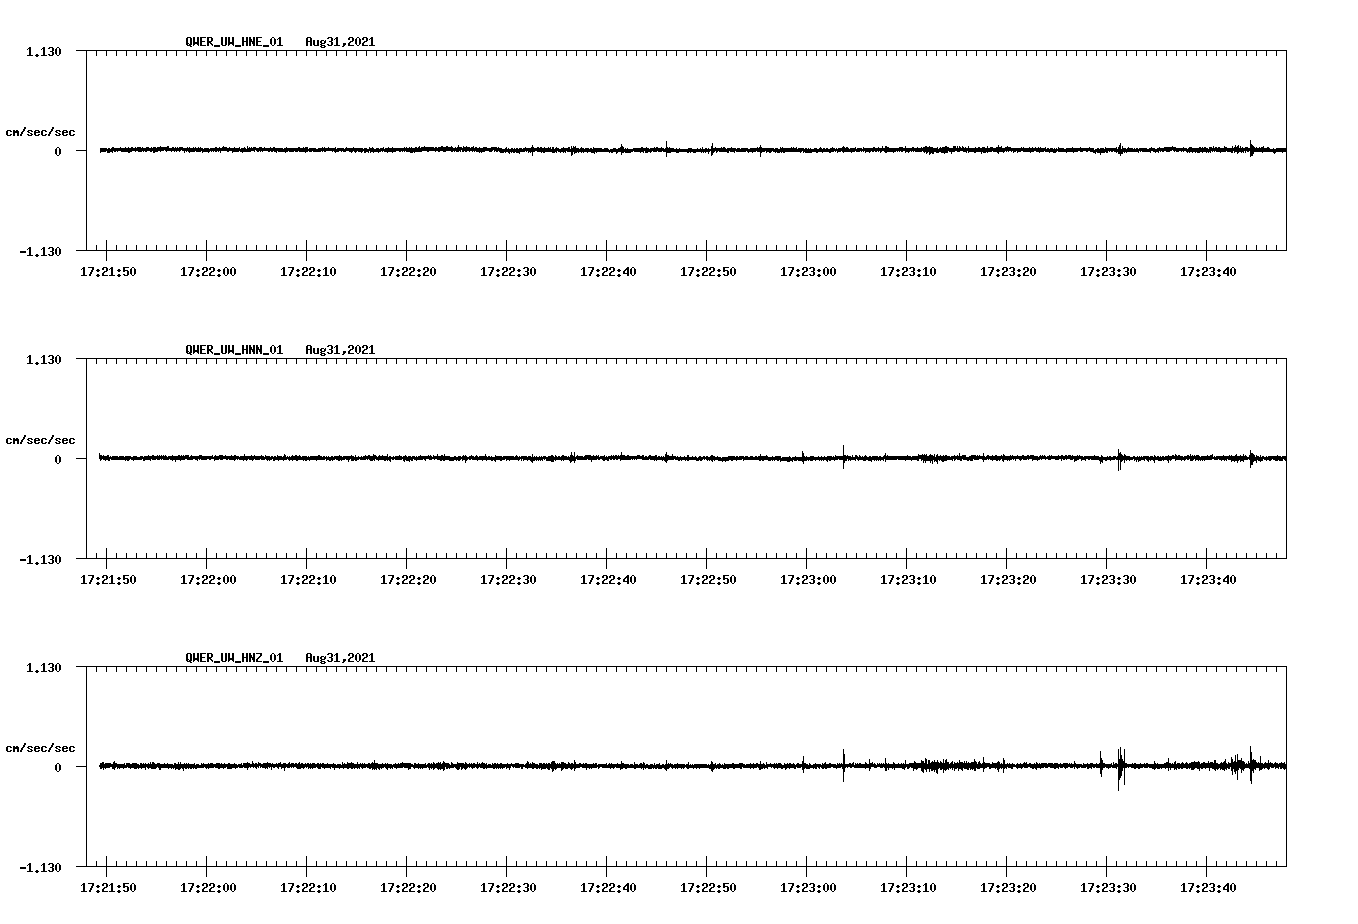Viewport: 1358px width, 924px height.
Task: Click the cm/sec/sec unit label on HNZ plot
Action: (x=40, y=748)
